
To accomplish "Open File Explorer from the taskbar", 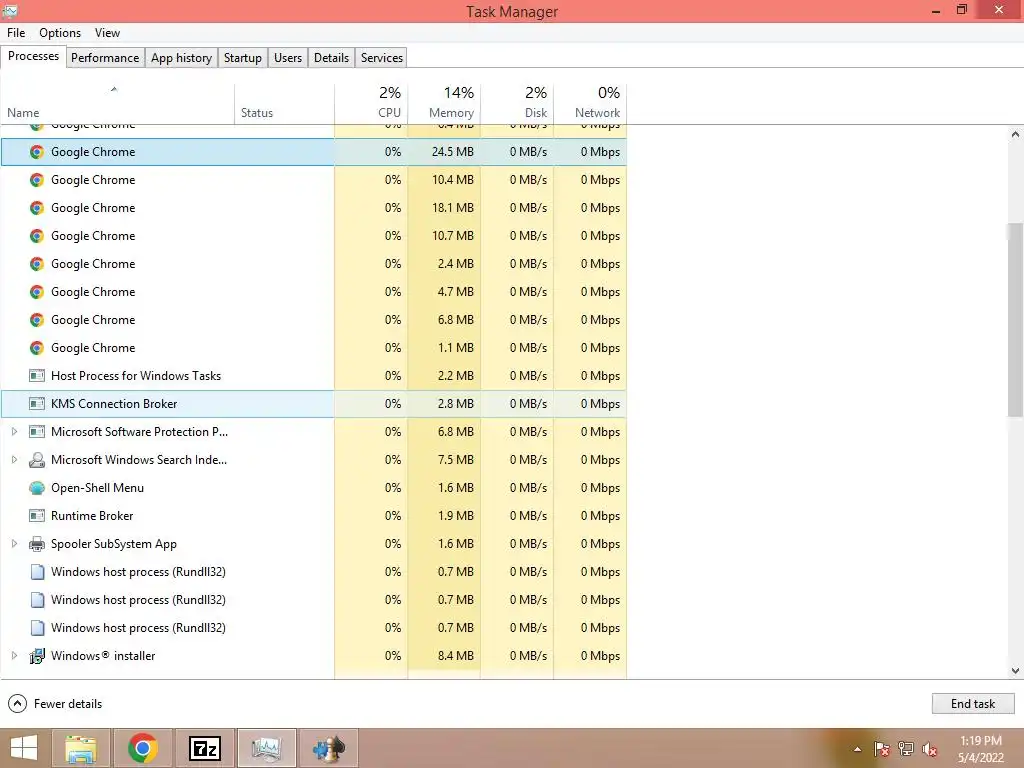I will pos(80,748).
